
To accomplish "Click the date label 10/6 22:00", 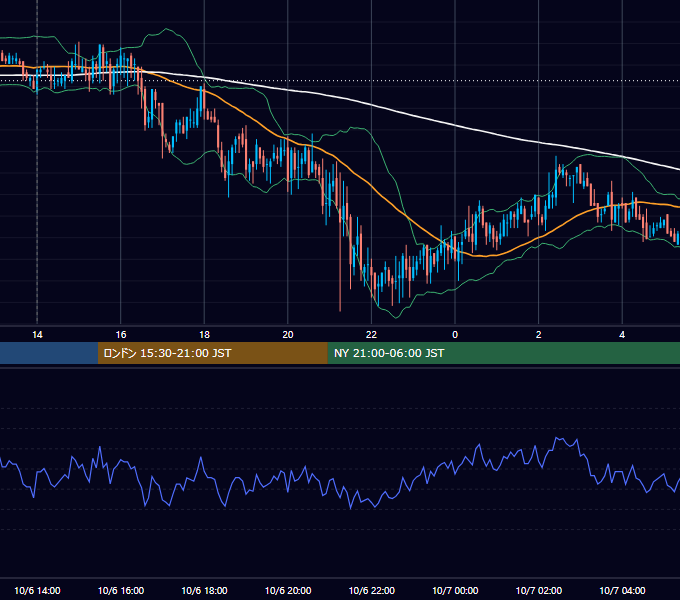I will pyautogui.click(x=372, y=590).
